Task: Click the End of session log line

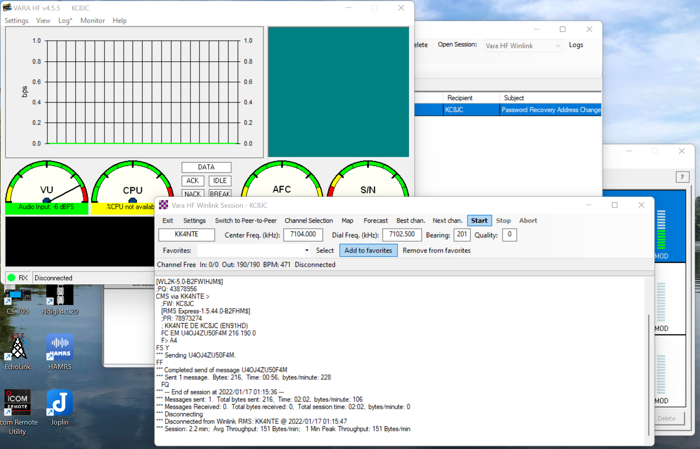Action: pyautogui.click(x=220, y=392)
